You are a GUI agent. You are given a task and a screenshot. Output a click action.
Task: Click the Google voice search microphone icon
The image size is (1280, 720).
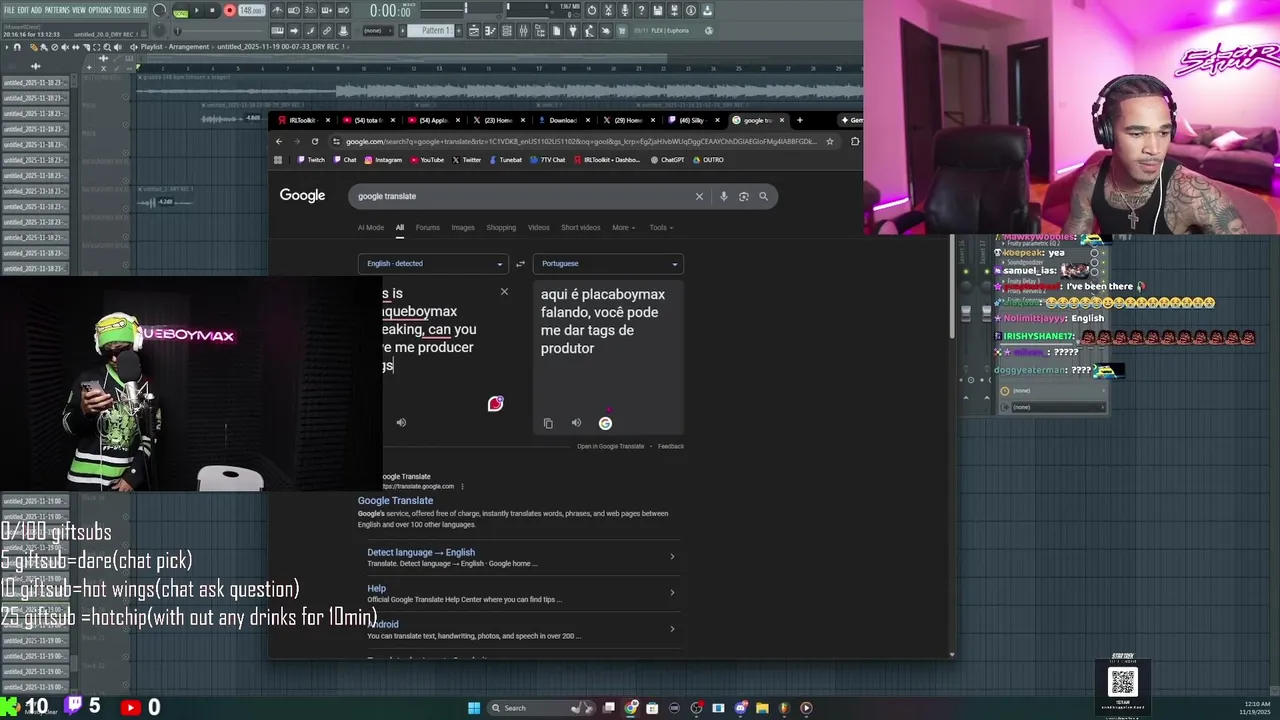(x=723, y=196)
